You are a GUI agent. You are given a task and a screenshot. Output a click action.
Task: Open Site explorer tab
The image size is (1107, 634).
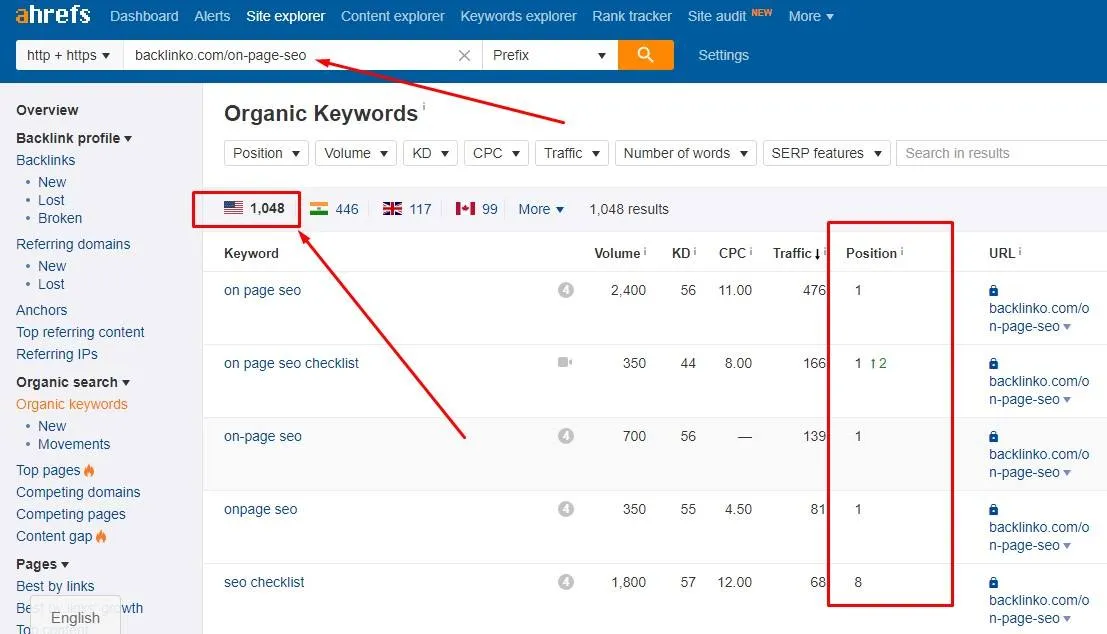pos(285,16)
